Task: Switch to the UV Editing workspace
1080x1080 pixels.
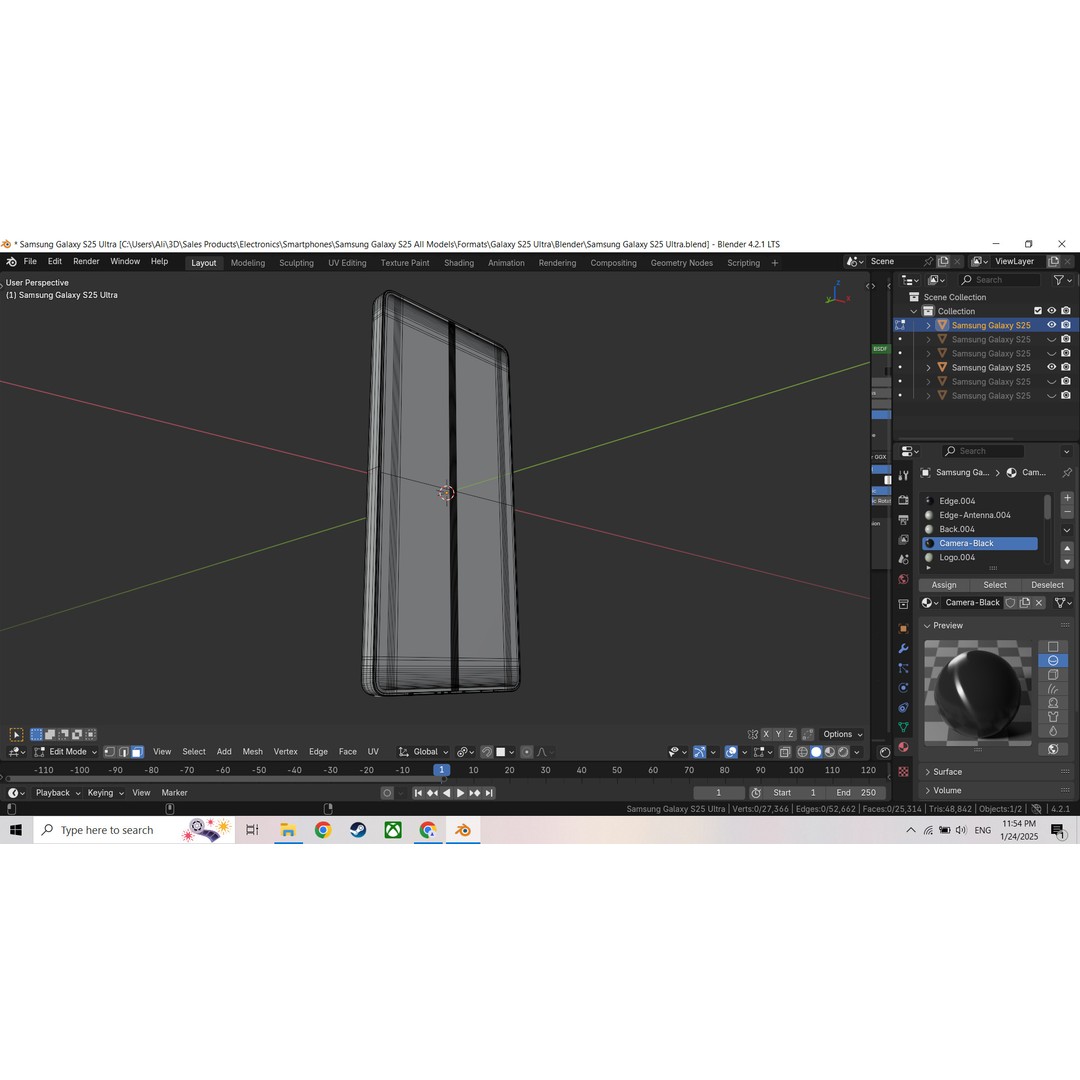Action: coord(347,263)
